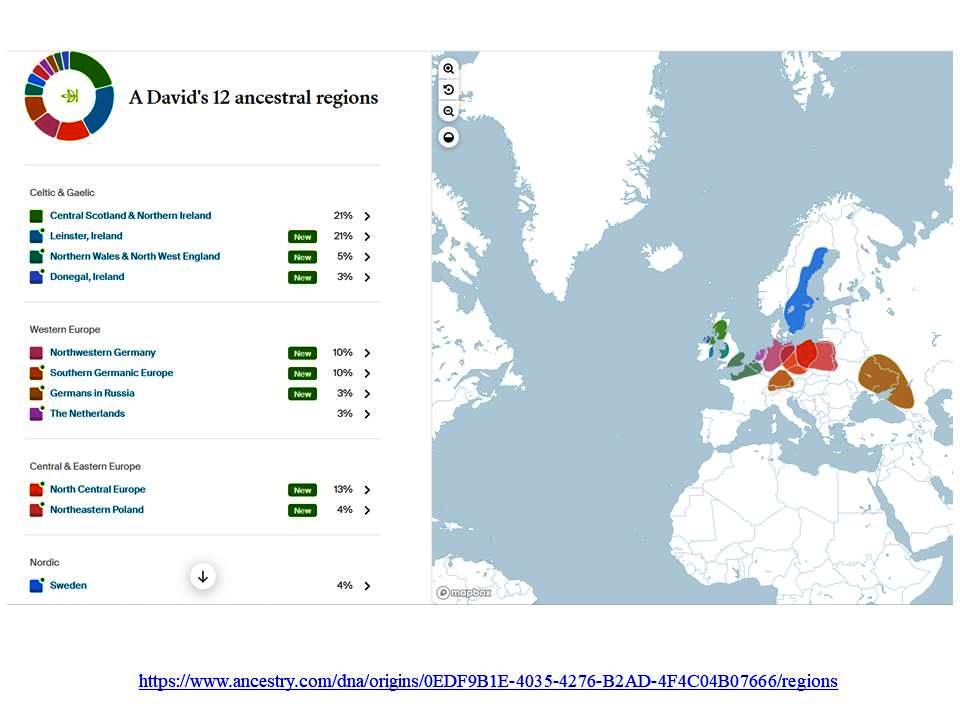Image resolution: width=960 pixels, height=720 pixels.
Task: Click the ancestry donut chart
Action: click(68, 96)
